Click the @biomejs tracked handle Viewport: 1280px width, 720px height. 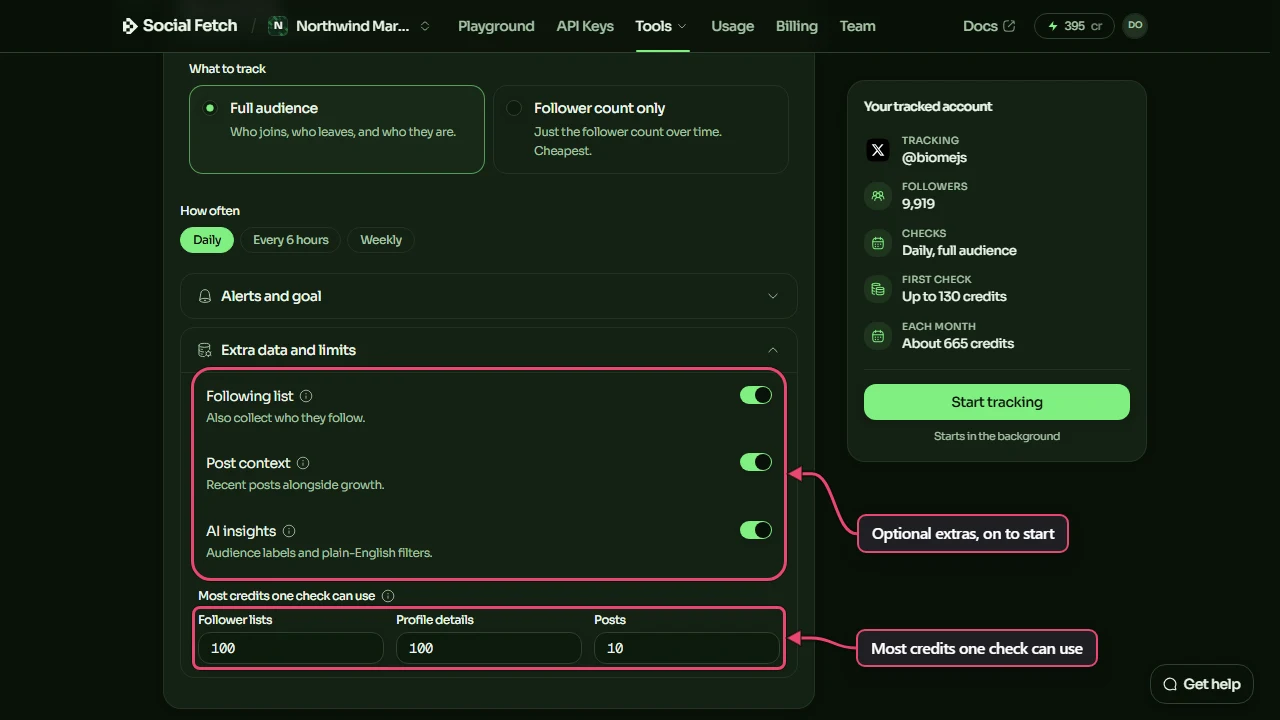[x=934, y=157]
